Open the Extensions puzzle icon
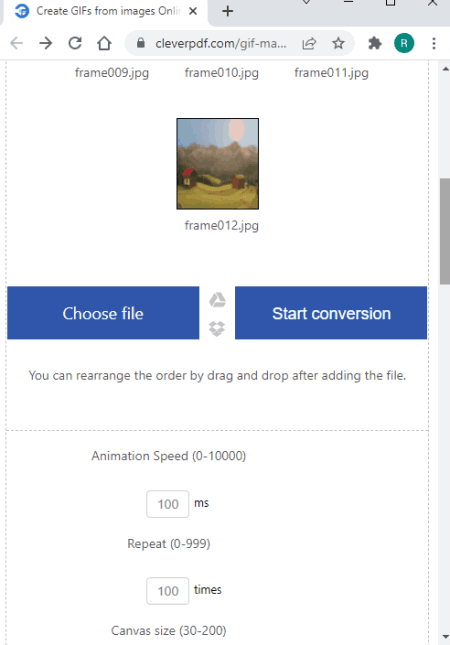 (374, 43)
